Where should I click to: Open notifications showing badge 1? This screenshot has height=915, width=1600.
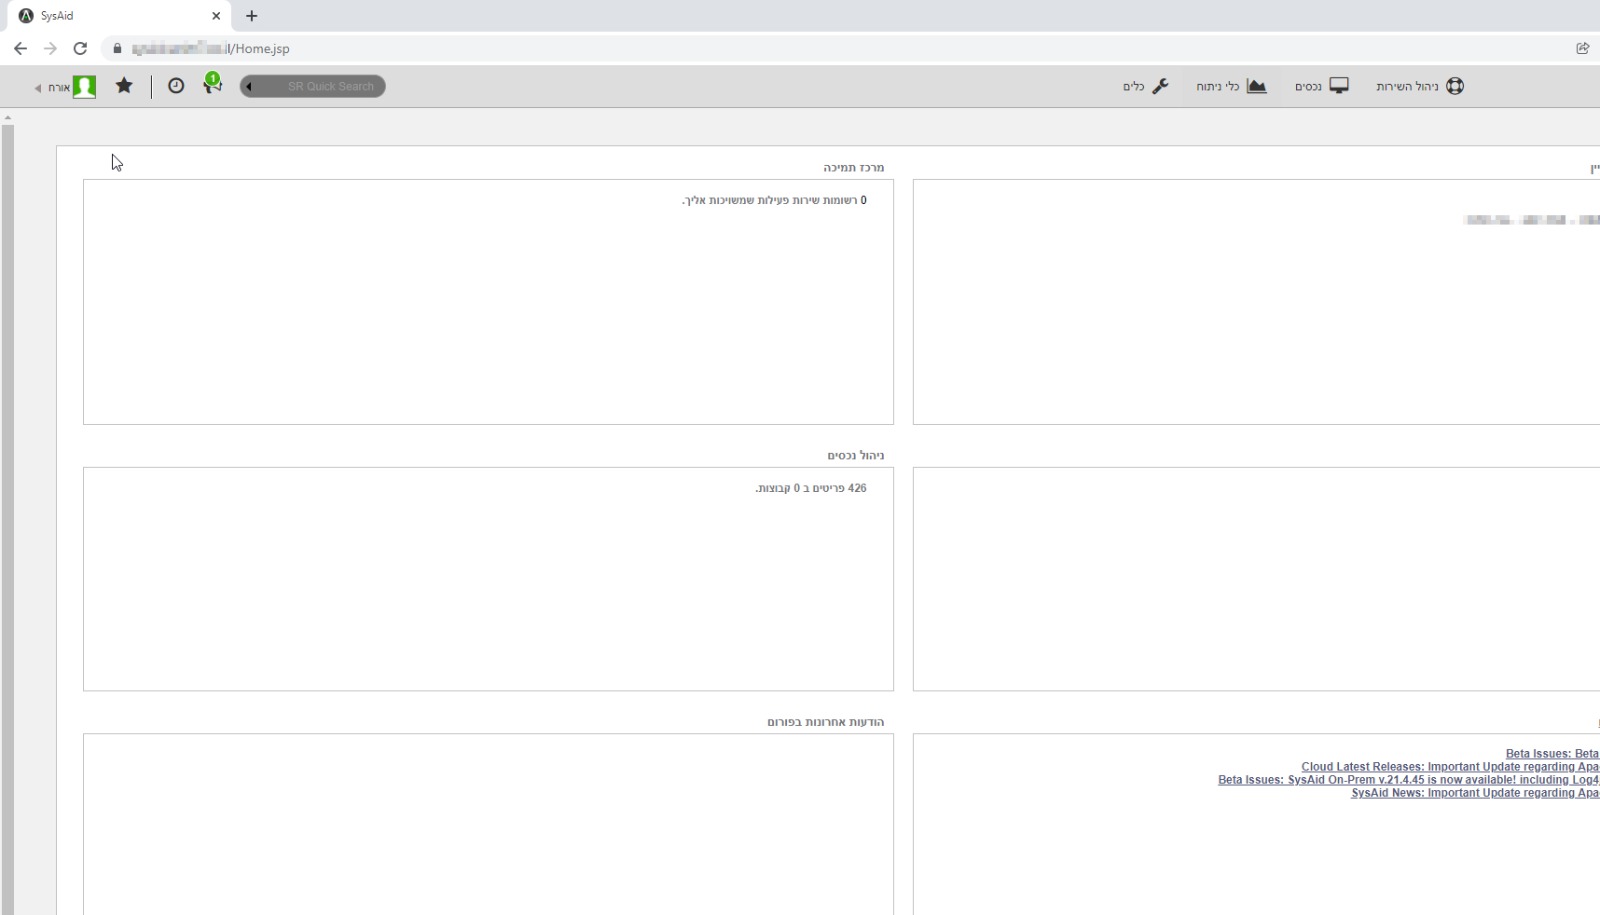(212, 86)
